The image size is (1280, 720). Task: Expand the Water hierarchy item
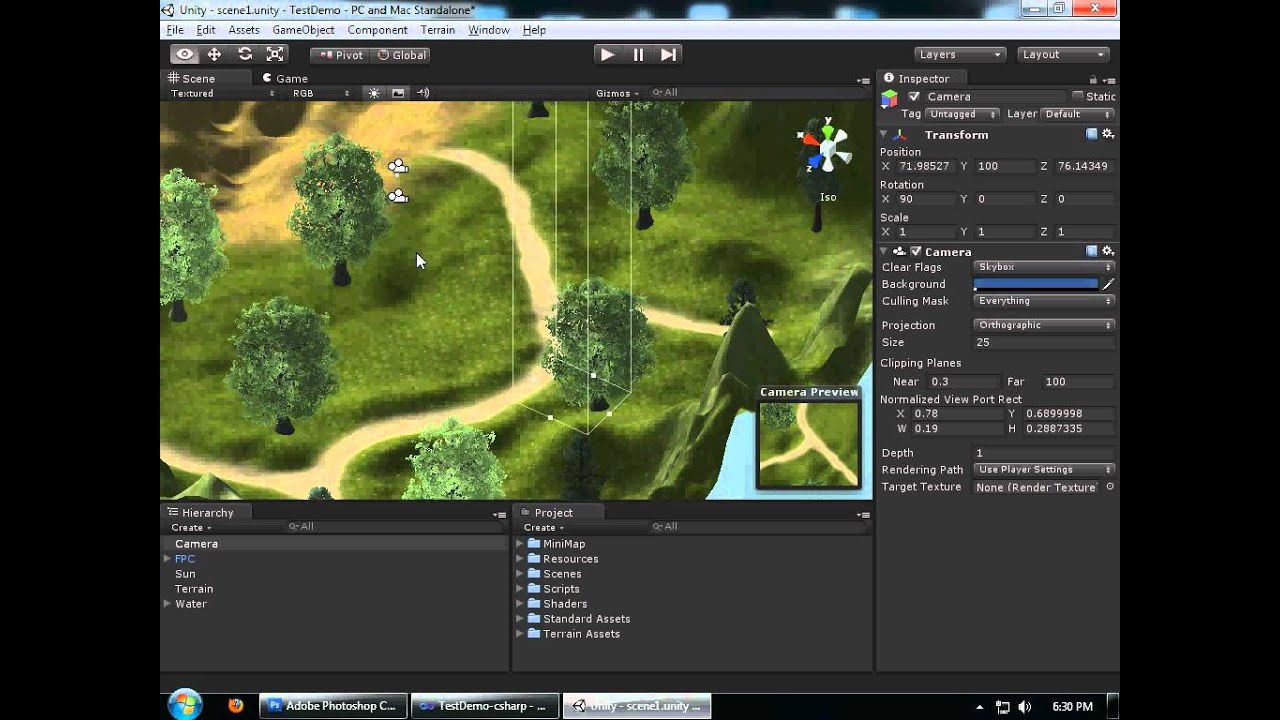167,604
